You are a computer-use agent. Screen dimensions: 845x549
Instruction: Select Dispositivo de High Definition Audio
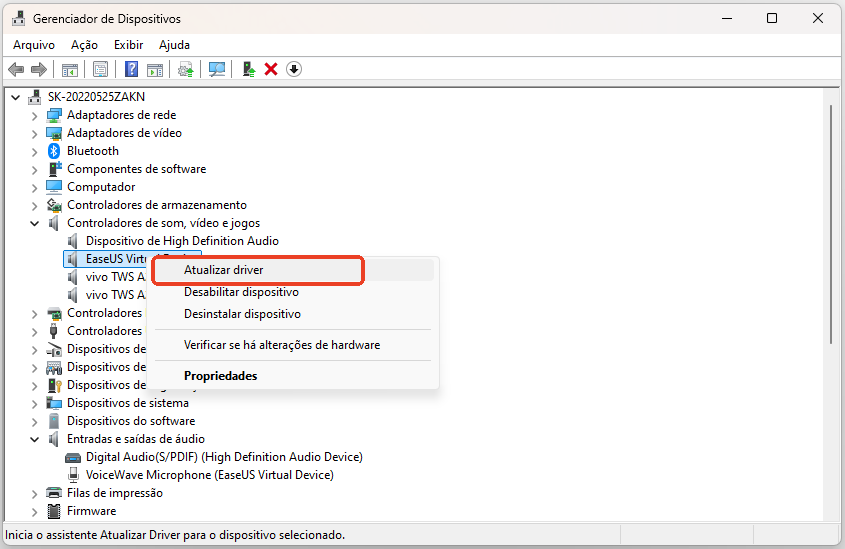(x=182, y=241)
